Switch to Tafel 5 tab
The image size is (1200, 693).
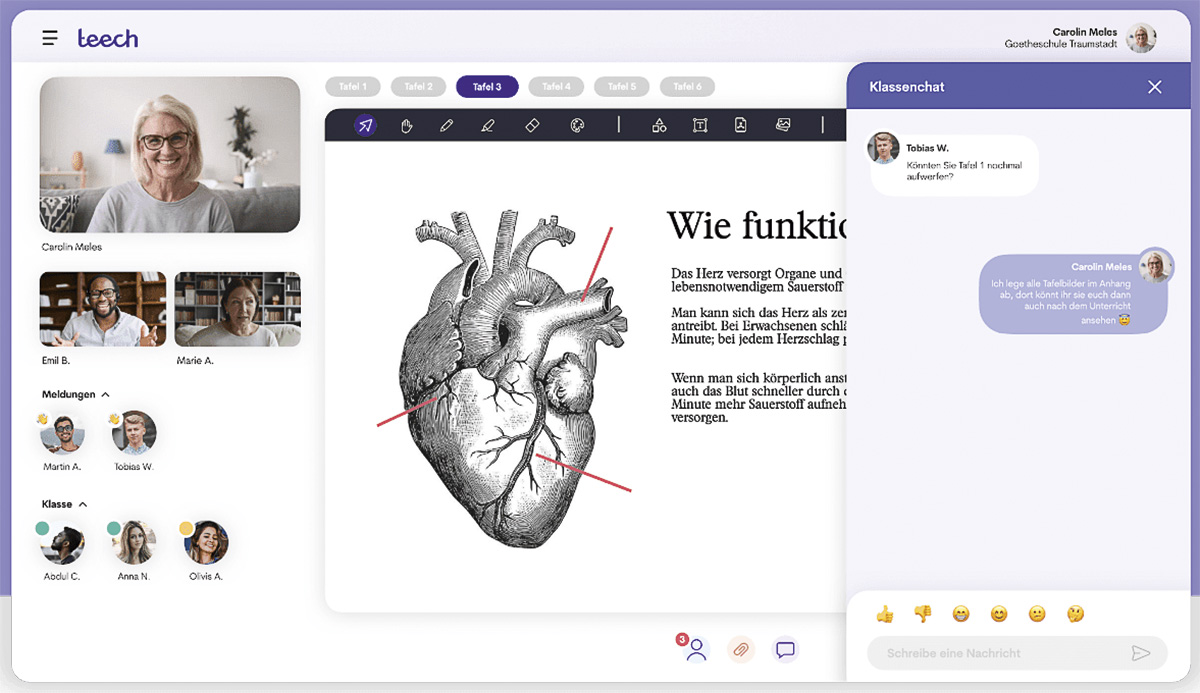(x=621, y=87)
